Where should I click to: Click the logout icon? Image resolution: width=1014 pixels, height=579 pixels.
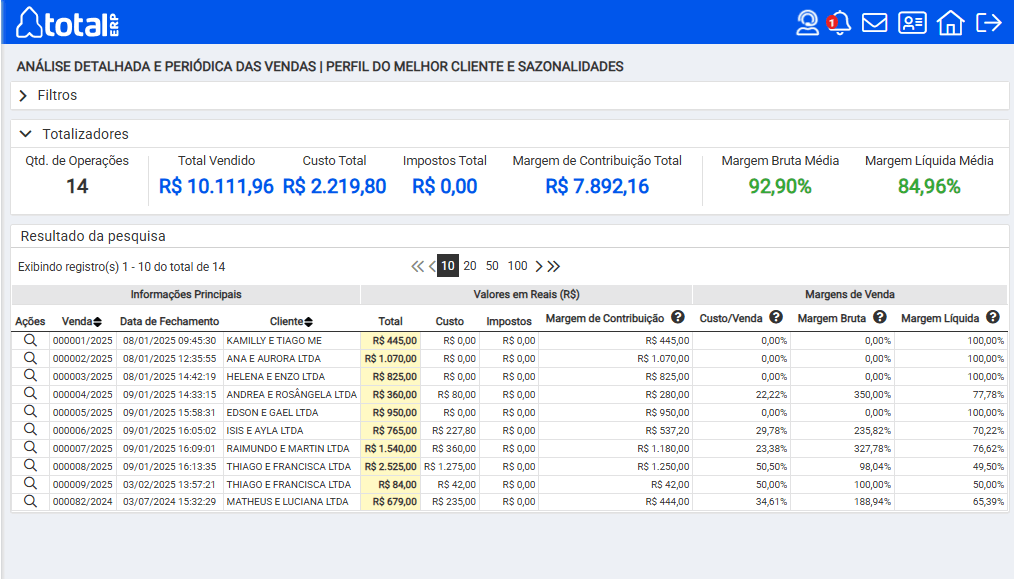[x=988, y=22]
